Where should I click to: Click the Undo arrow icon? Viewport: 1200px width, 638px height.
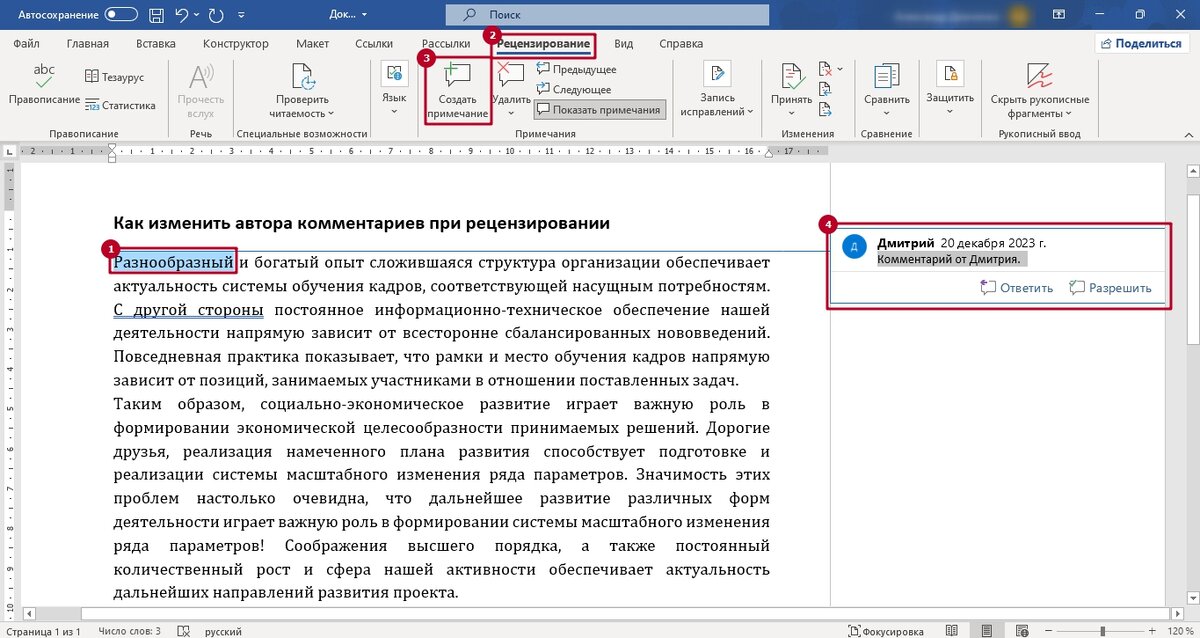click(182, 14)
